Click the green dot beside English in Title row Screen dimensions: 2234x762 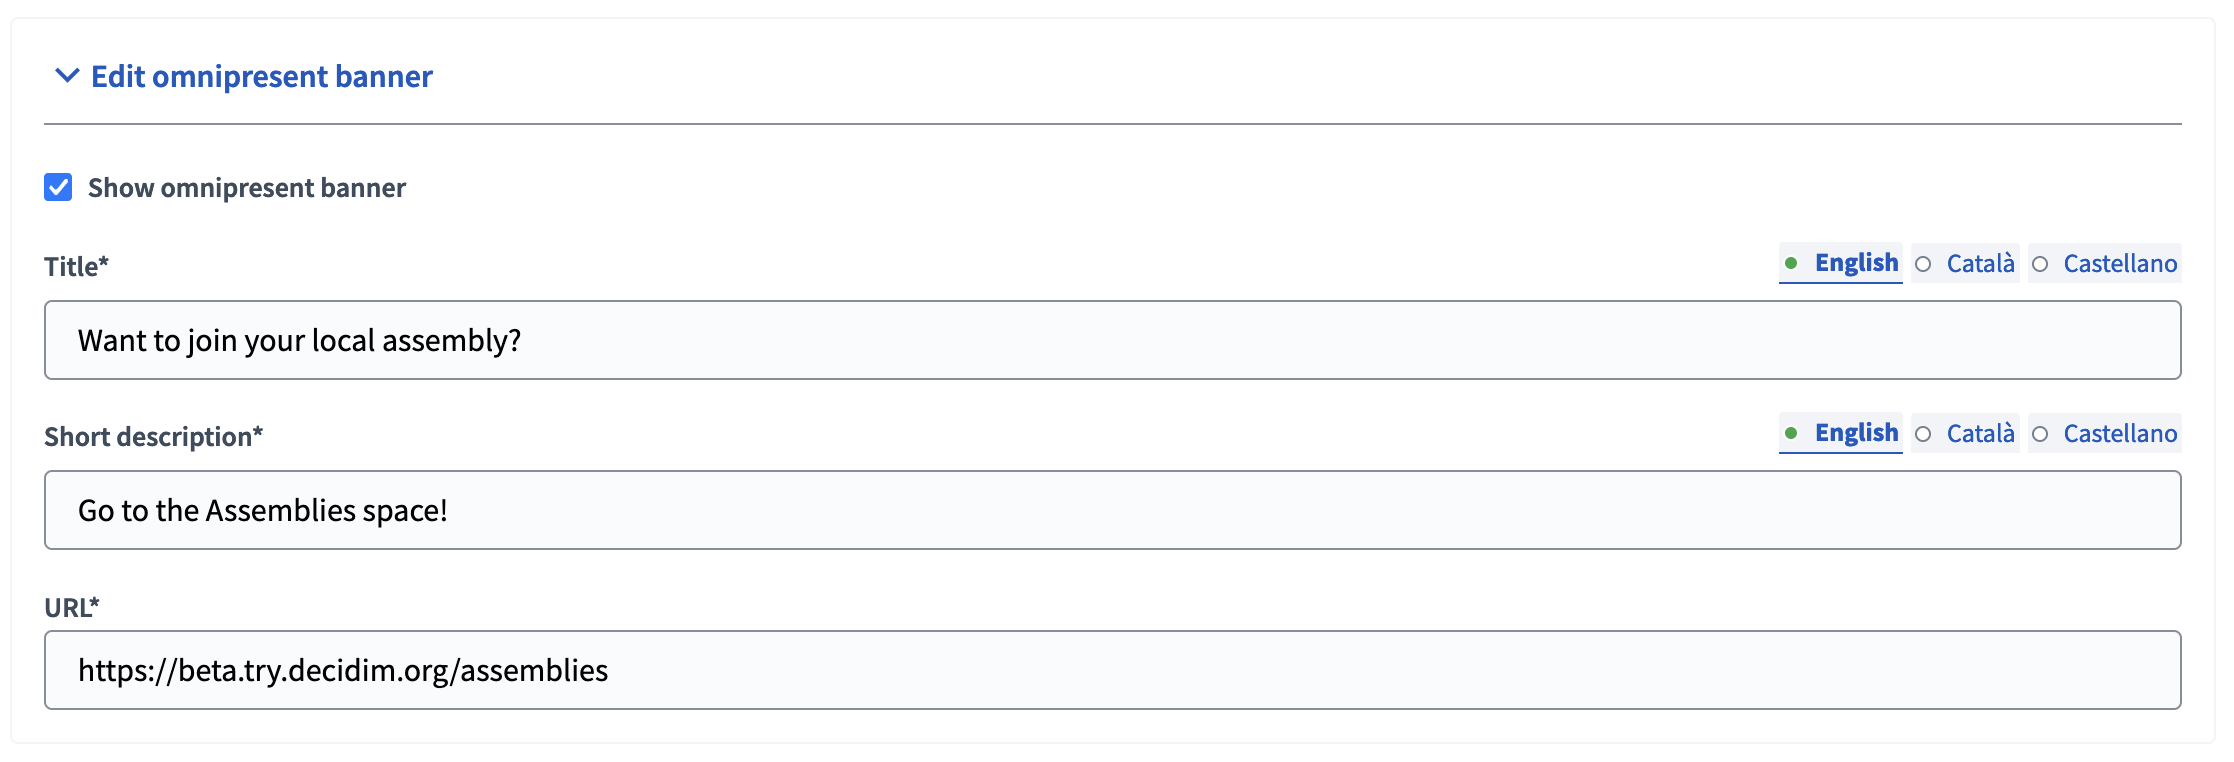click(x=1793, y=263)
